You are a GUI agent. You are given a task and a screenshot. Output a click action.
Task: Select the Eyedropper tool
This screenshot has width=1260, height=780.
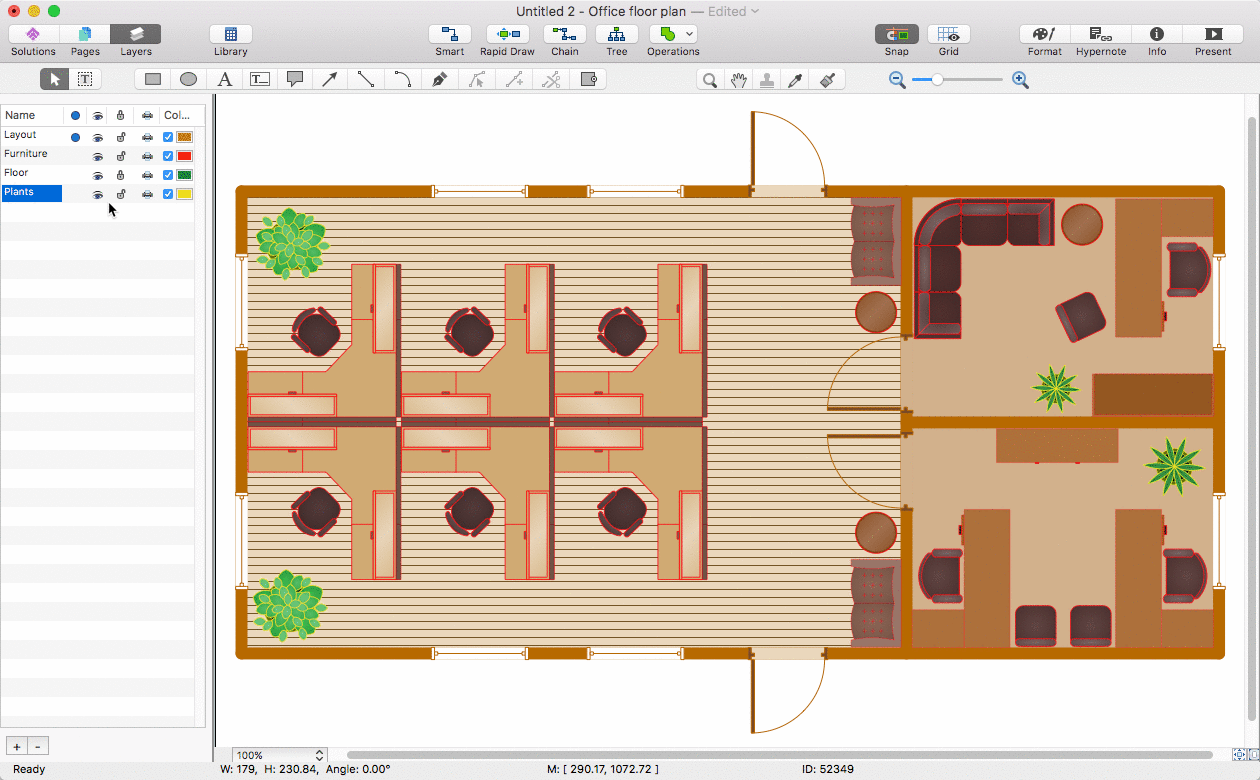coord(796,80)
